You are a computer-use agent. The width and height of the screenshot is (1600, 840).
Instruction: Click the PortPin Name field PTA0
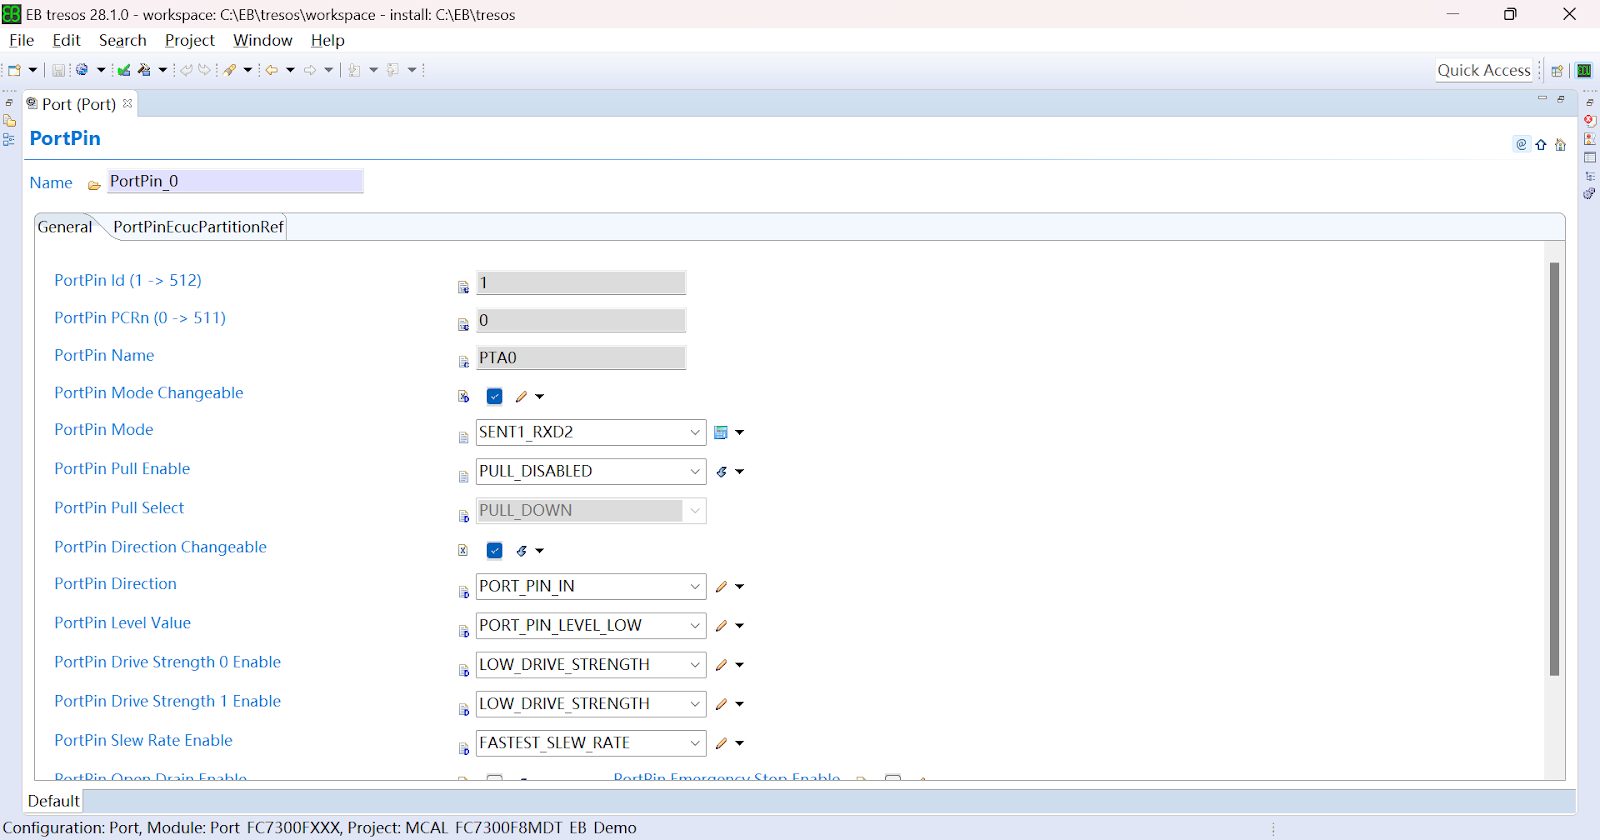581,358
